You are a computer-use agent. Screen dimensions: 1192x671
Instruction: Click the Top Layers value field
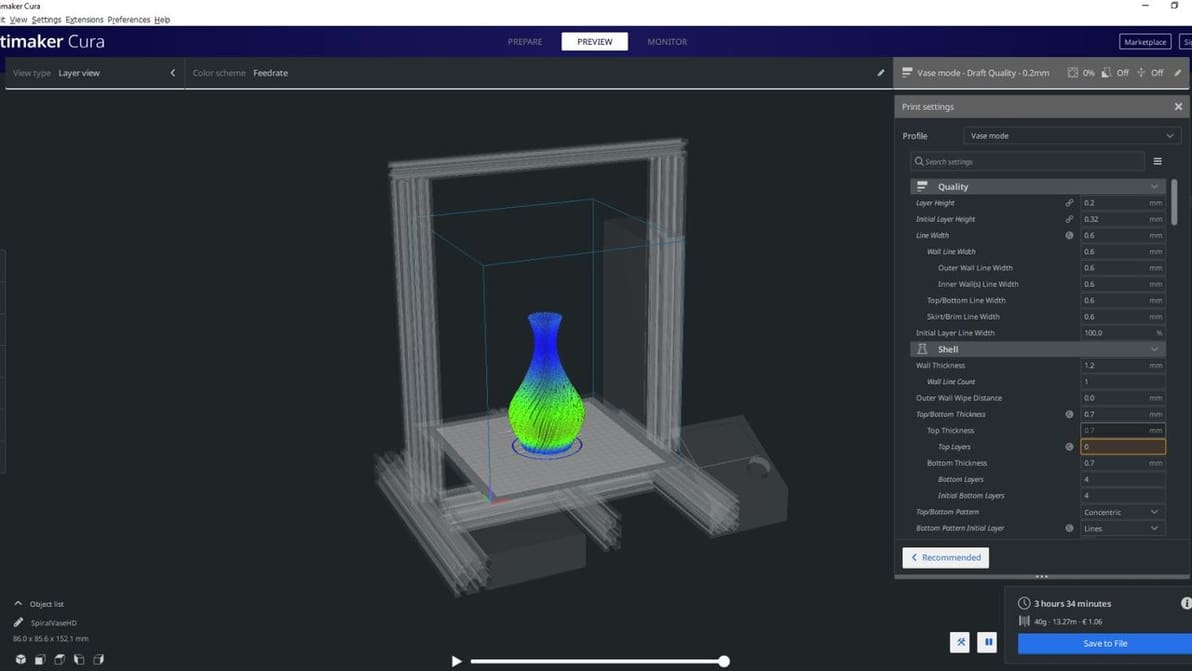point(1123,447)
